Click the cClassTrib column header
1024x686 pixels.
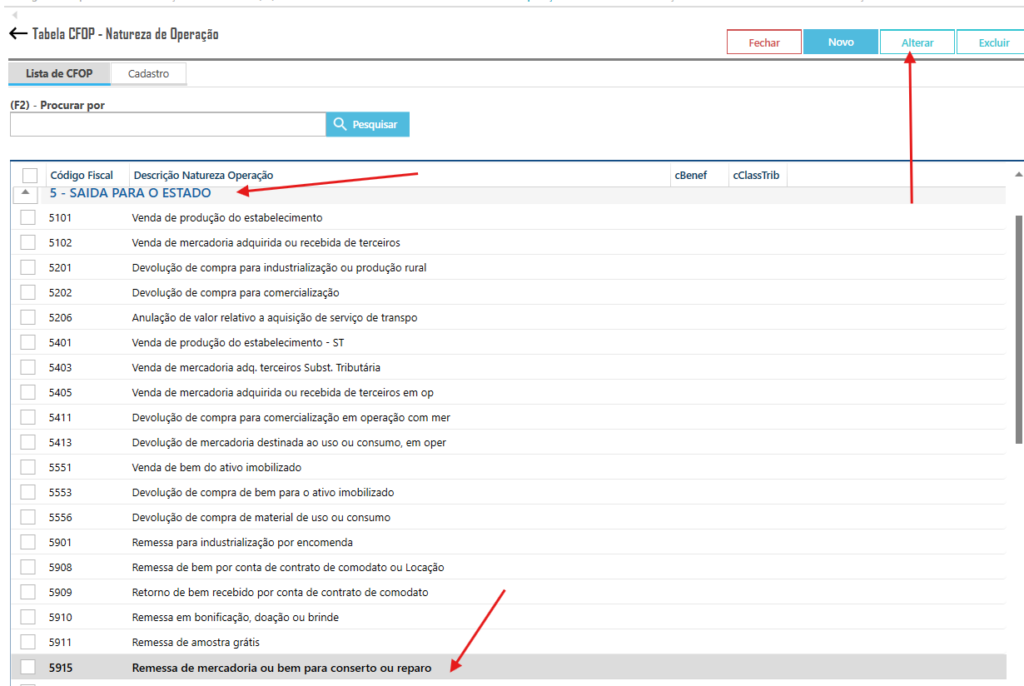(755, 176)
